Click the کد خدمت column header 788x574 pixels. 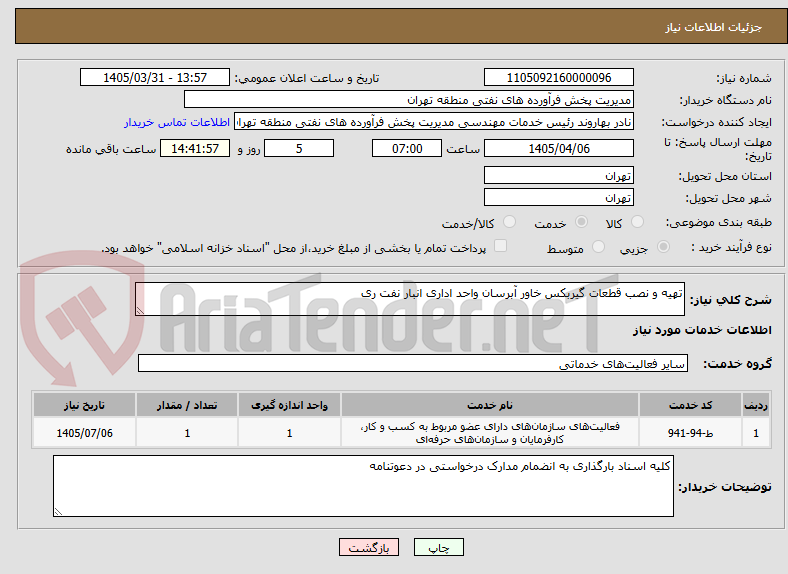coord(691,405)
